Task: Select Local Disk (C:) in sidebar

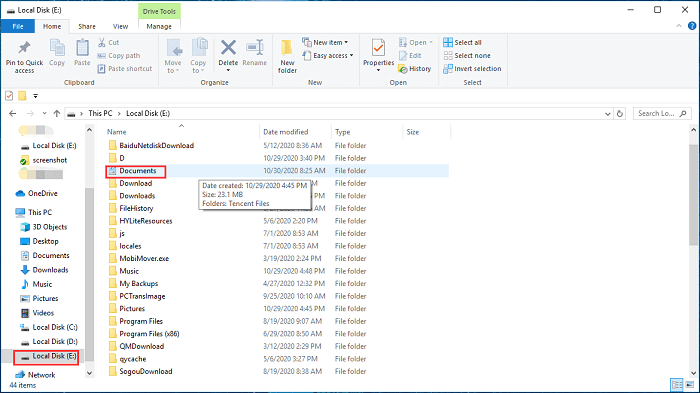Action: pyautogui.click(x=49, y=327)
